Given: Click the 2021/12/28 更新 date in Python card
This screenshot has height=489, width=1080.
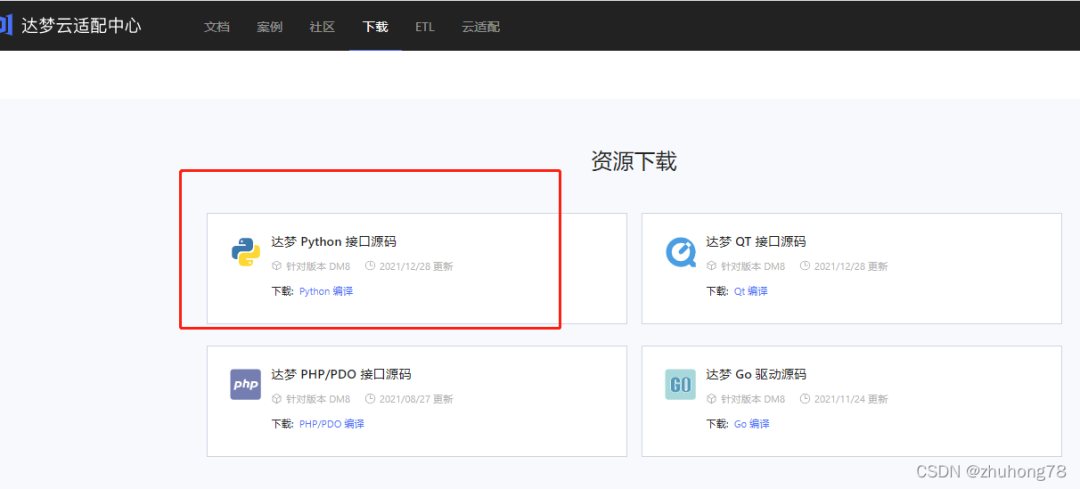Looking at the screenshot, I should [x=416, y=267].
